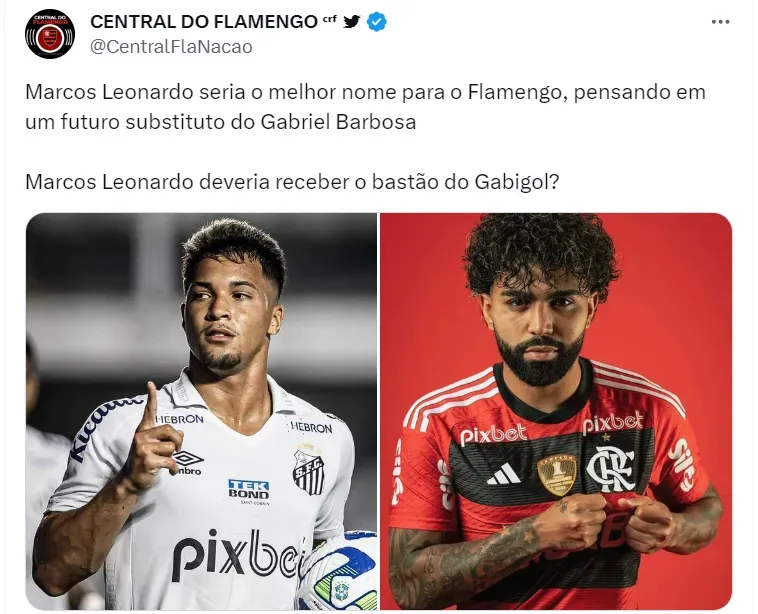The width and height of the screenshot is (758, 614).
Task: Click the Umbro logo on the white jersey
Action: pyautogui.click(x=188, y=463)
